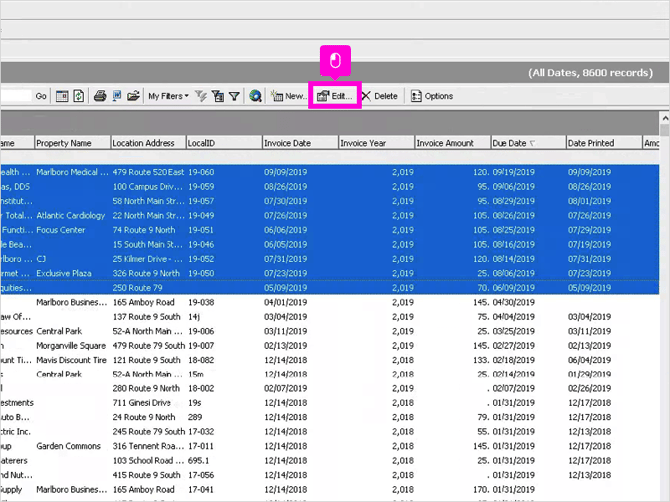Select the Focus Center row

click(329, 230)
